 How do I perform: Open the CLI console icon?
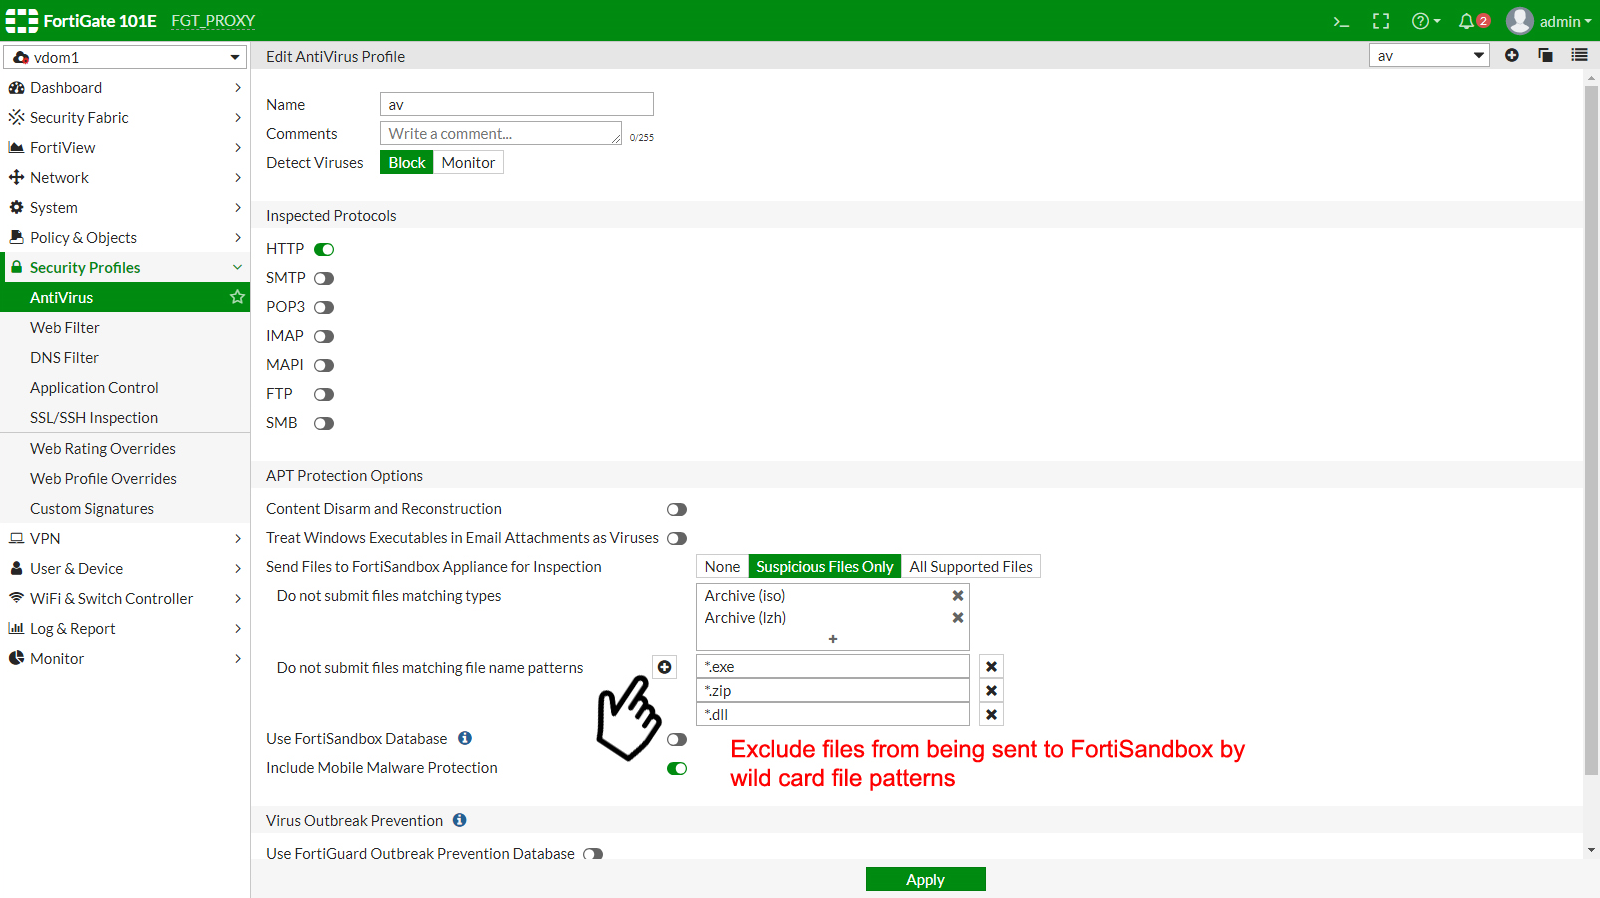point(1341,21)
